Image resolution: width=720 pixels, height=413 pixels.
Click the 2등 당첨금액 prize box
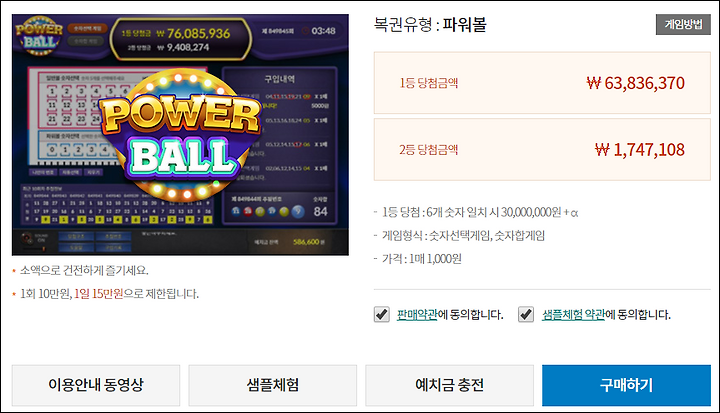[x=542, y=149]
